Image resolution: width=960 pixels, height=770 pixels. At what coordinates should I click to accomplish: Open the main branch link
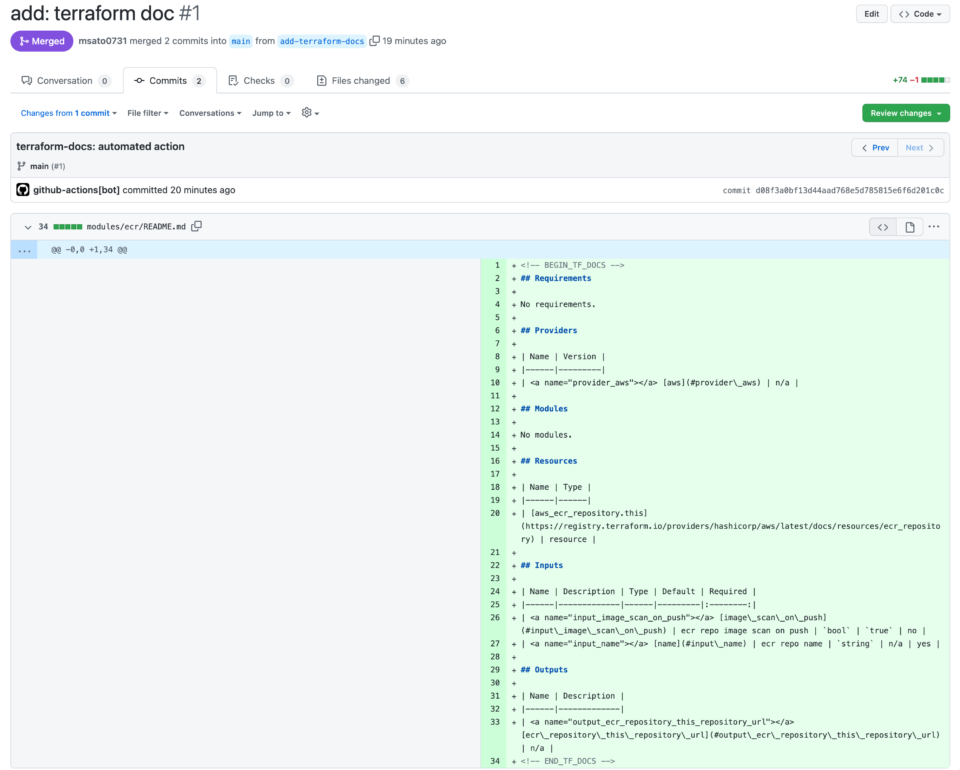click(240, 40)
